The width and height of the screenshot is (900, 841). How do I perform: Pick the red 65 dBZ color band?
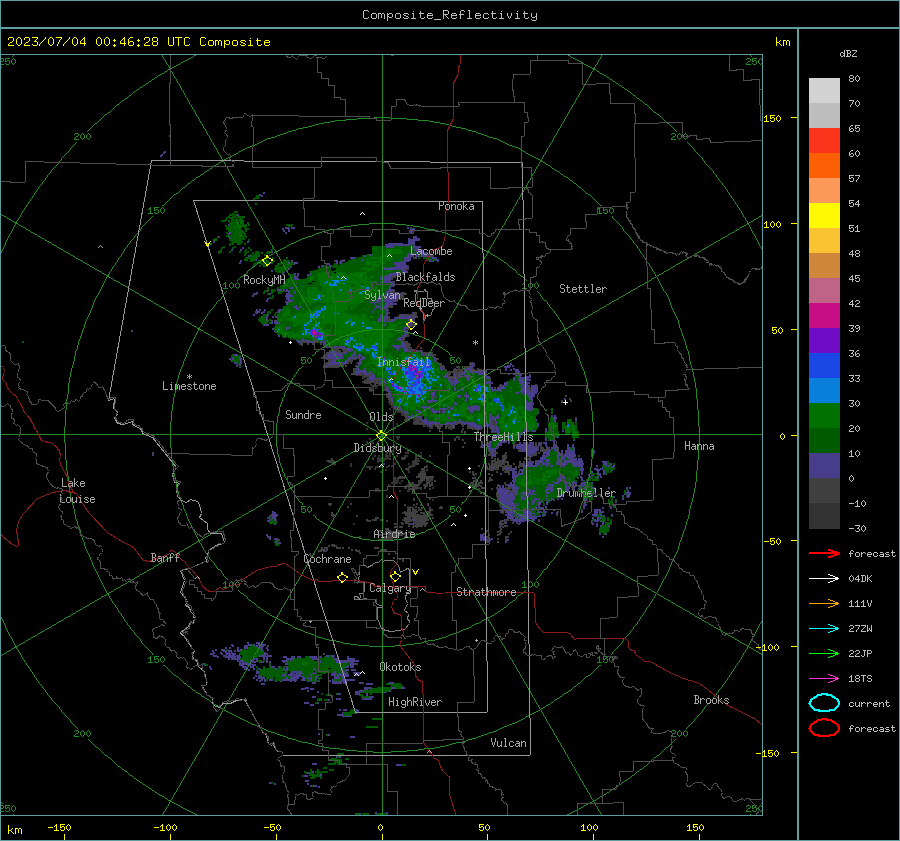point(824,141)
